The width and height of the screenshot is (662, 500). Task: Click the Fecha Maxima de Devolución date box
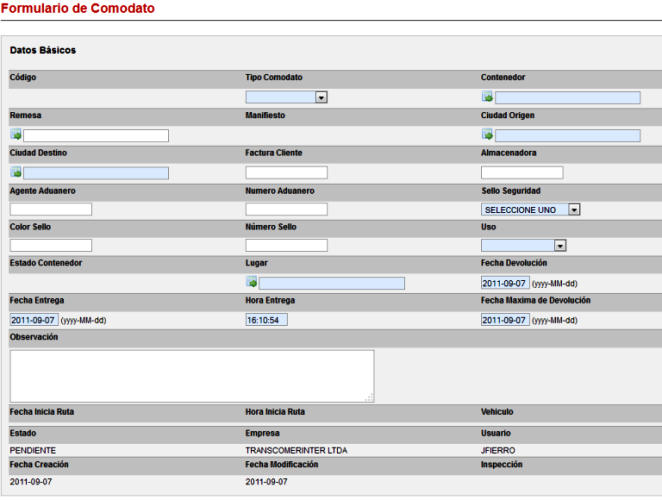505,320
